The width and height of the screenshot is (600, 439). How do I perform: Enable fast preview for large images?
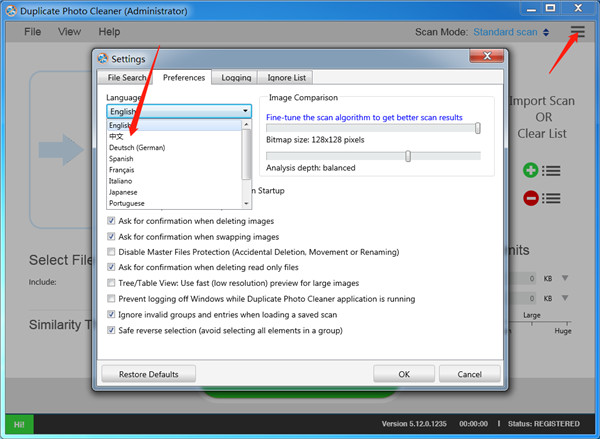tap(111, 283)
